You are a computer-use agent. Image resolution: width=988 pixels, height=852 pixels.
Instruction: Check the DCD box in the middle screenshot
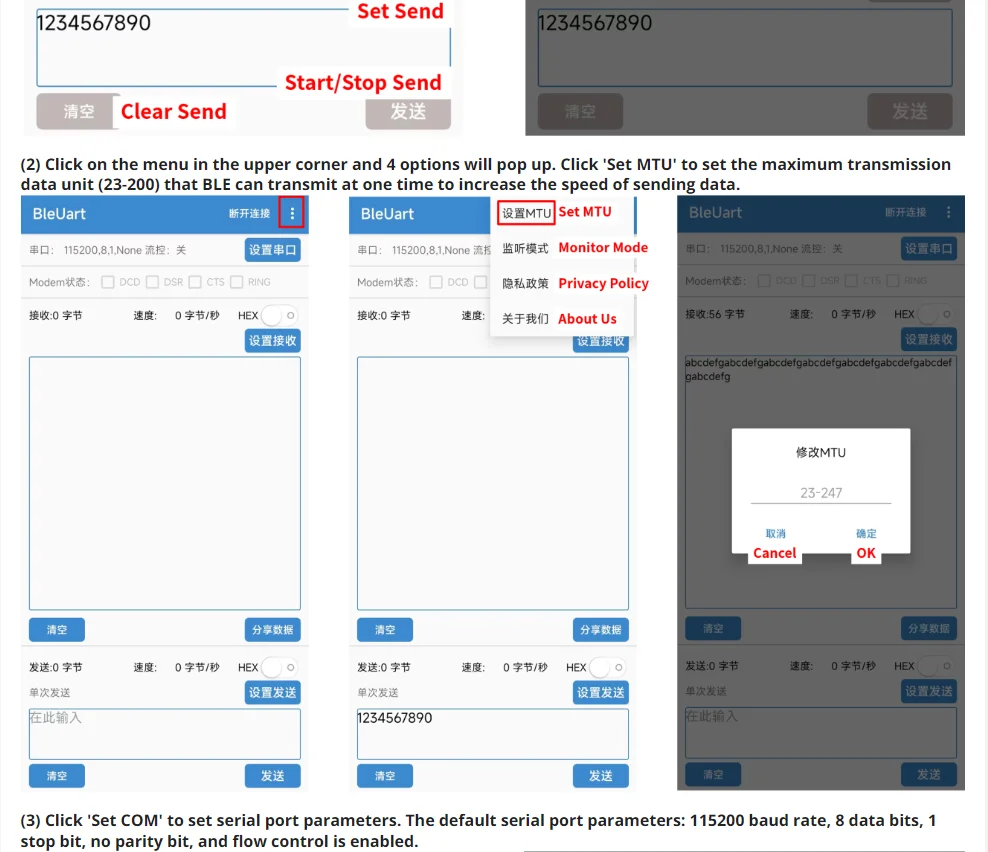(435, 282)
